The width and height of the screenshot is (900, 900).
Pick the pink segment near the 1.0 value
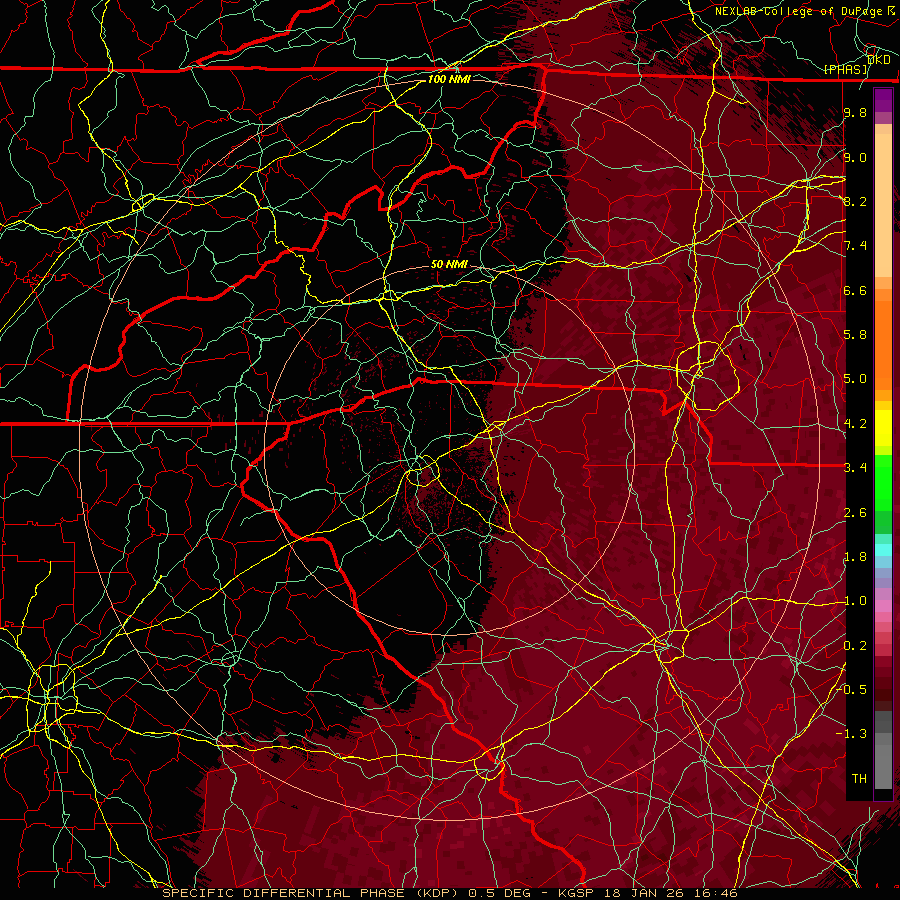pos(883,606)
